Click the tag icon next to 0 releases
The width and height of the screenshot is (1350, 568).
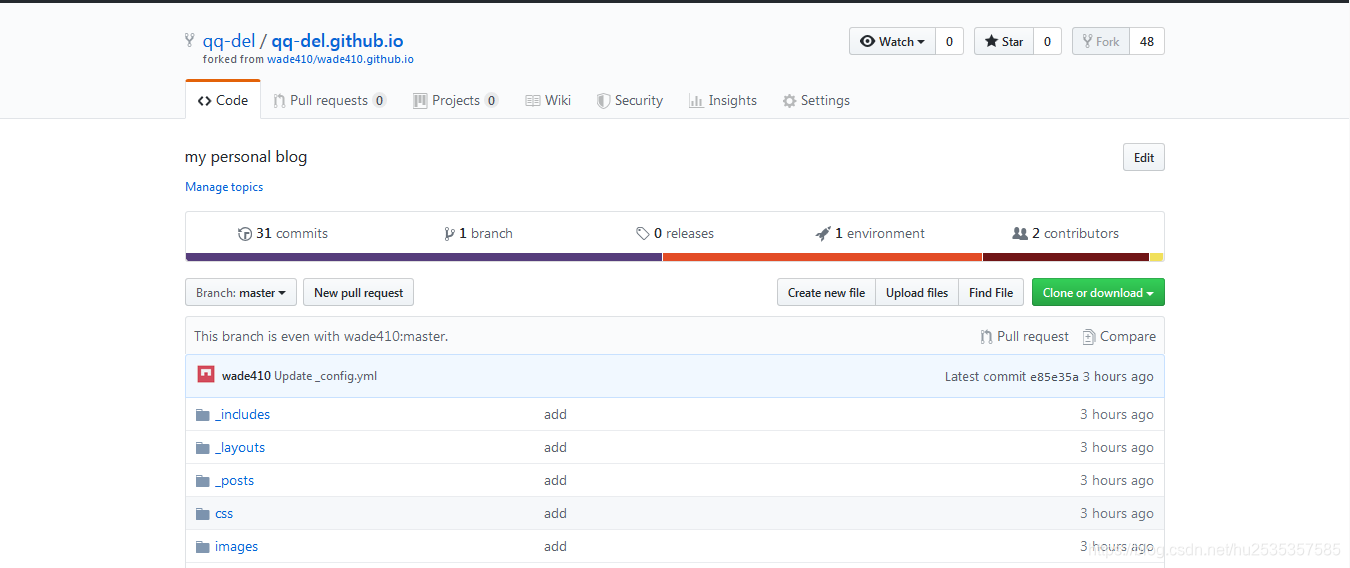point(643,234)
